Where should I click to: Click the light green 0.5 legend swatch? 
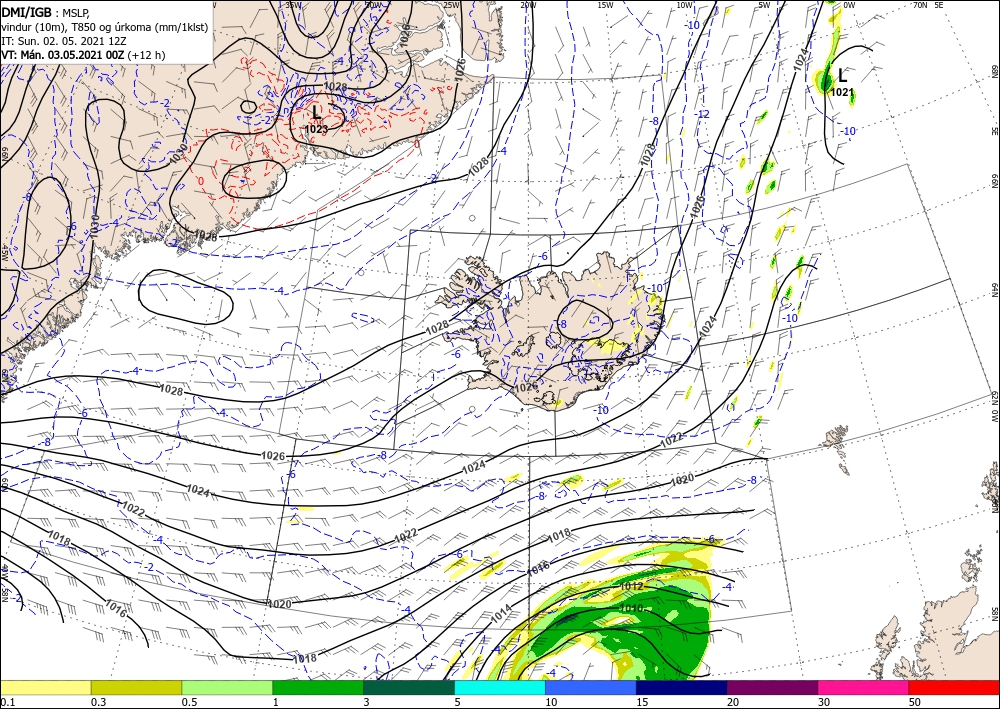pyautogui.click(x=227, y=687)
